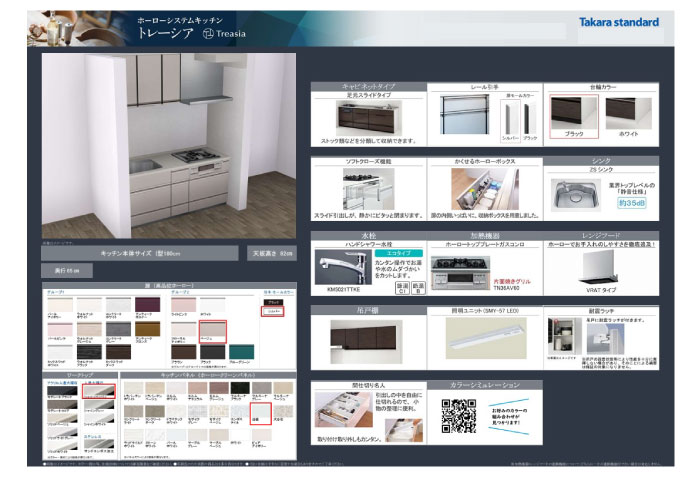
Task: Click the Treasia brand emblem in header
Action: 208,32
